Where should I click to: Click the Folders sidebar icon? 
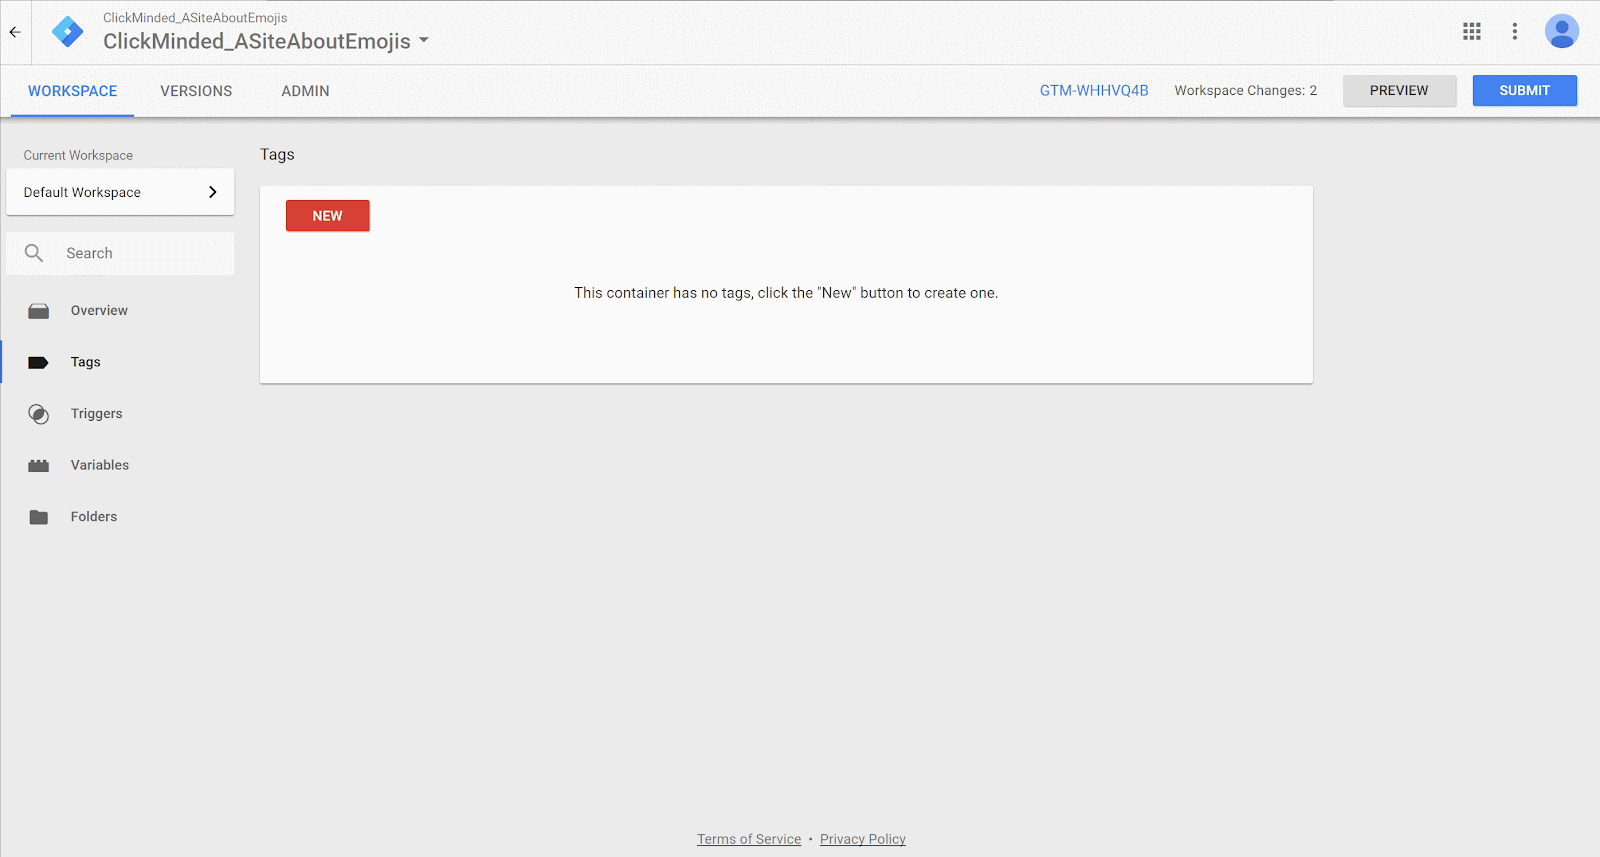(x=39, y=517)
